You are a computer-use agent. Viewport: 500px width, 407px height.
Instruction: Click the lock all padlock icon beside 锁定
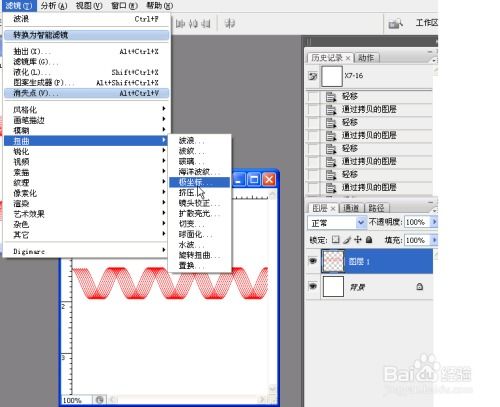point(369,240)
